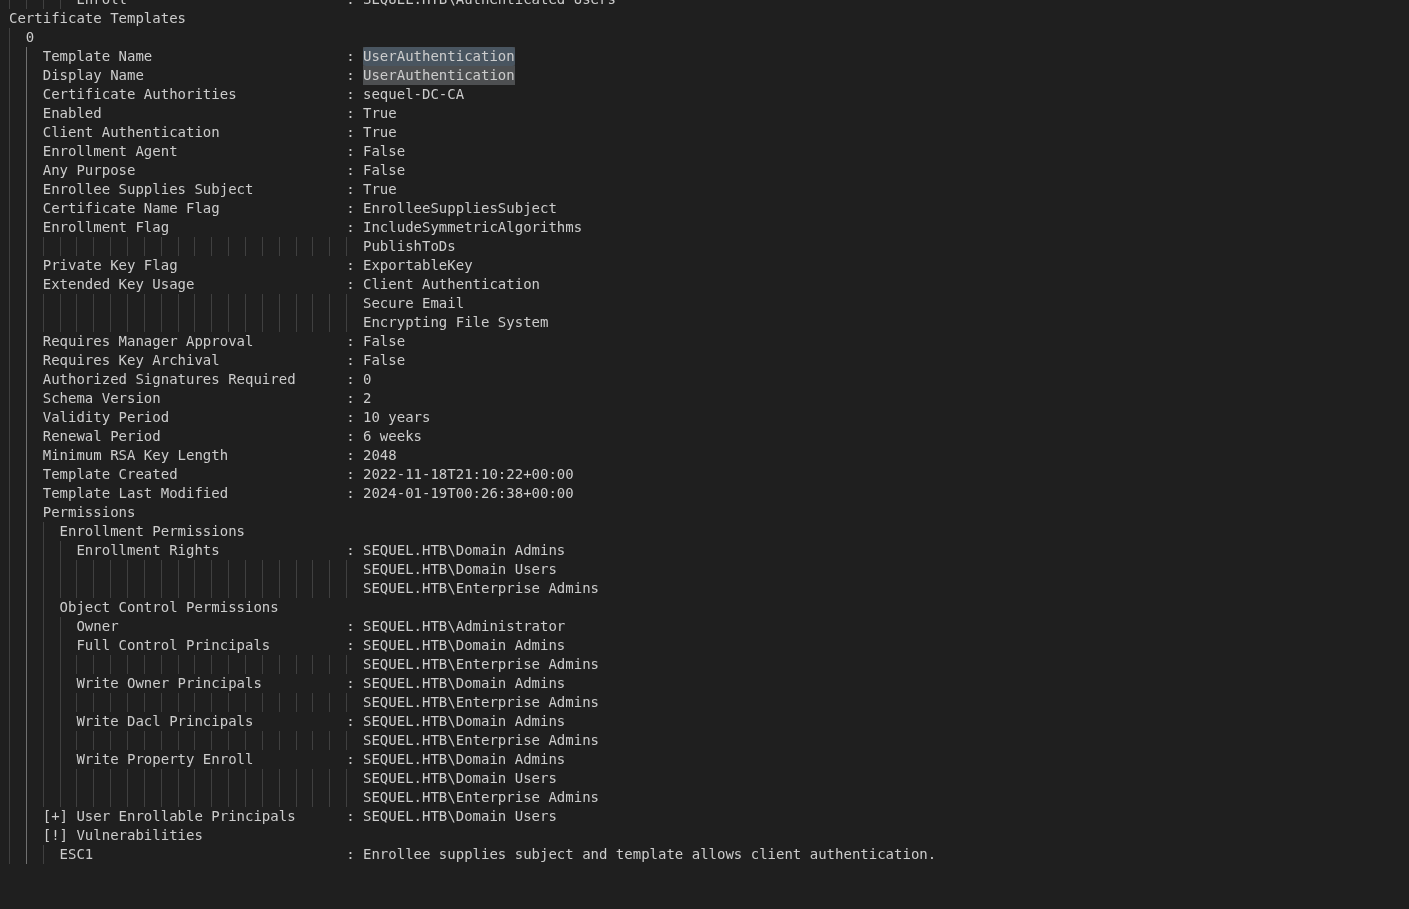The height and width of the screenshot is (909, 1409).
Task: Click the 'Secure Email' key usage
Action: (413, 303)
